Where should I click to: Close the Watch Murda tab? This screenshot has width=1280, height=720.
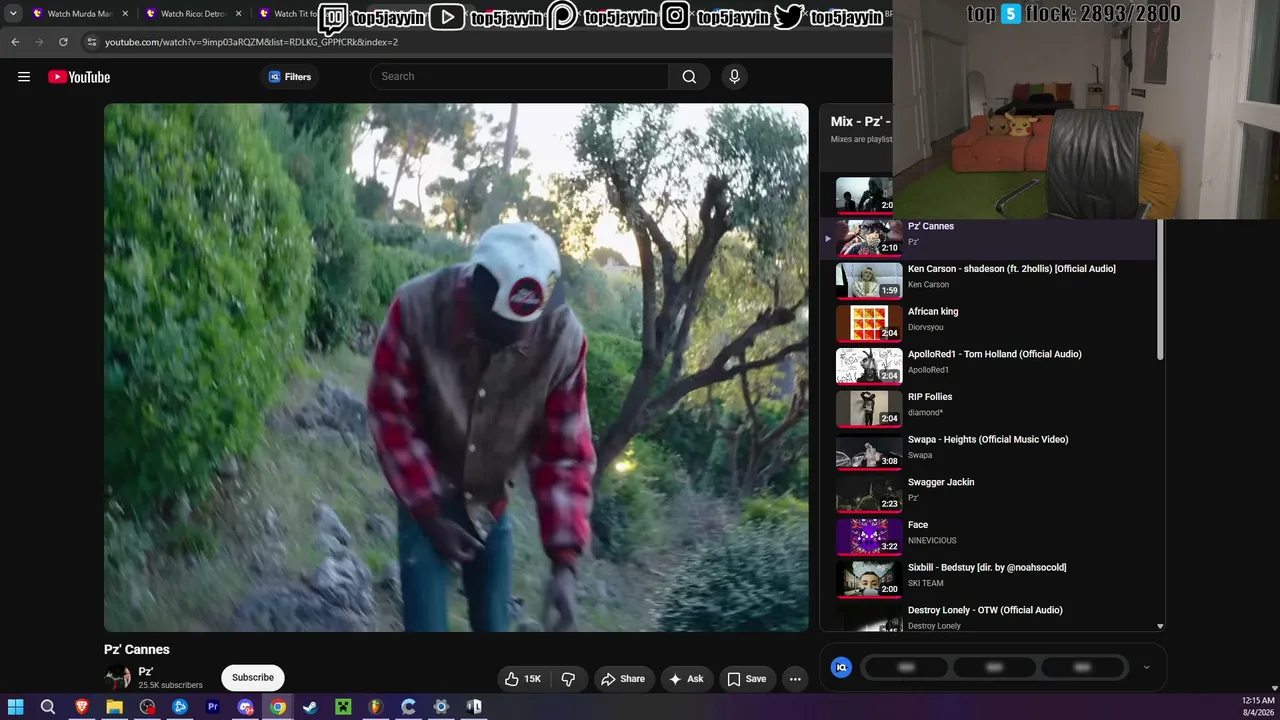tap(125, 14)
